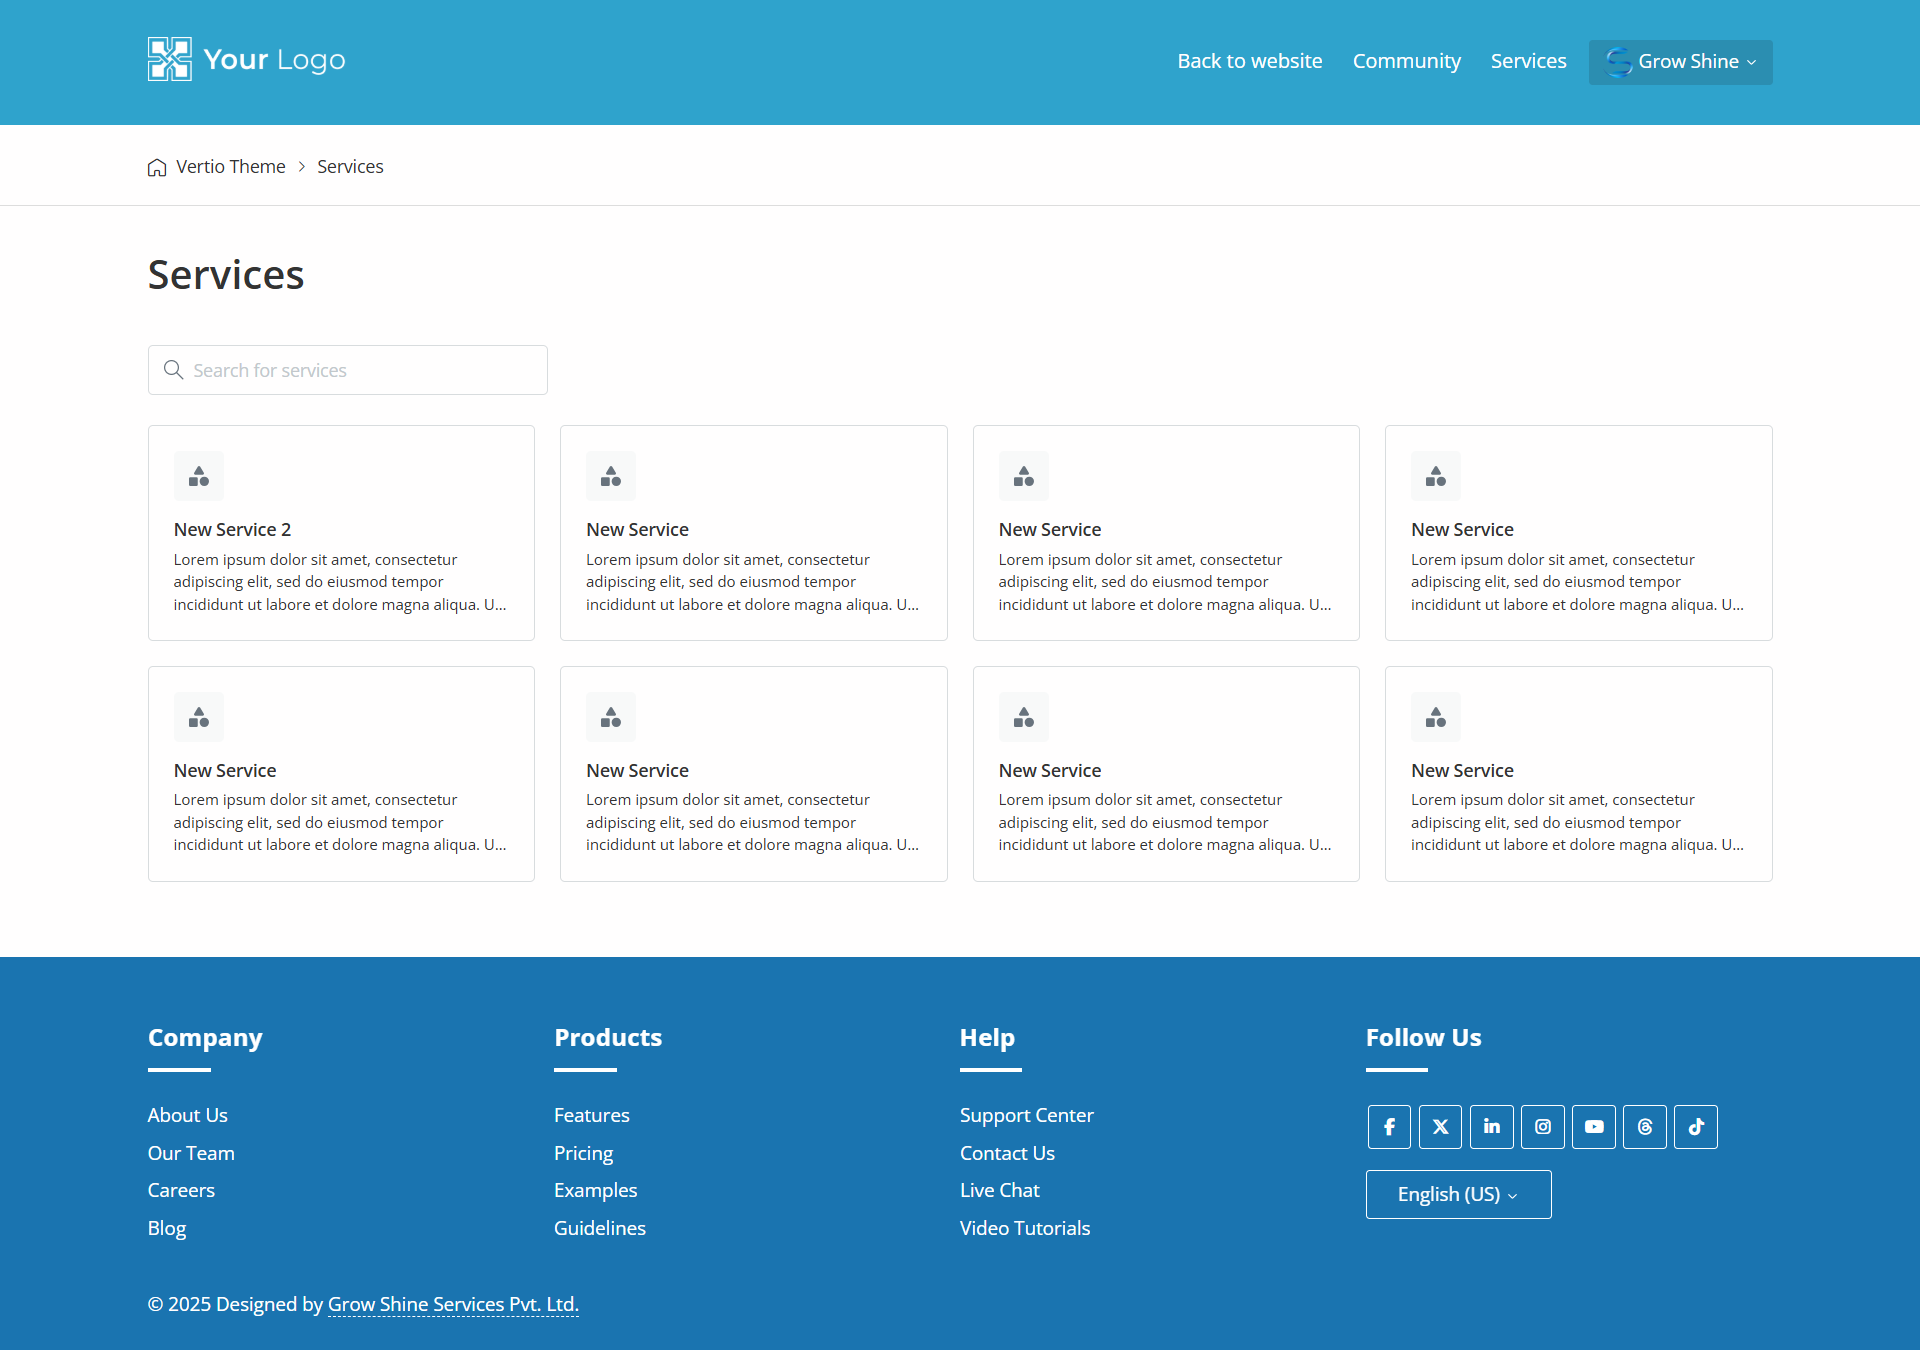Click the Vertio Theme breadcrumb link
The width and height of the screenshot is (1920, 1350).
pyautogui.click(x=231, y=167)
